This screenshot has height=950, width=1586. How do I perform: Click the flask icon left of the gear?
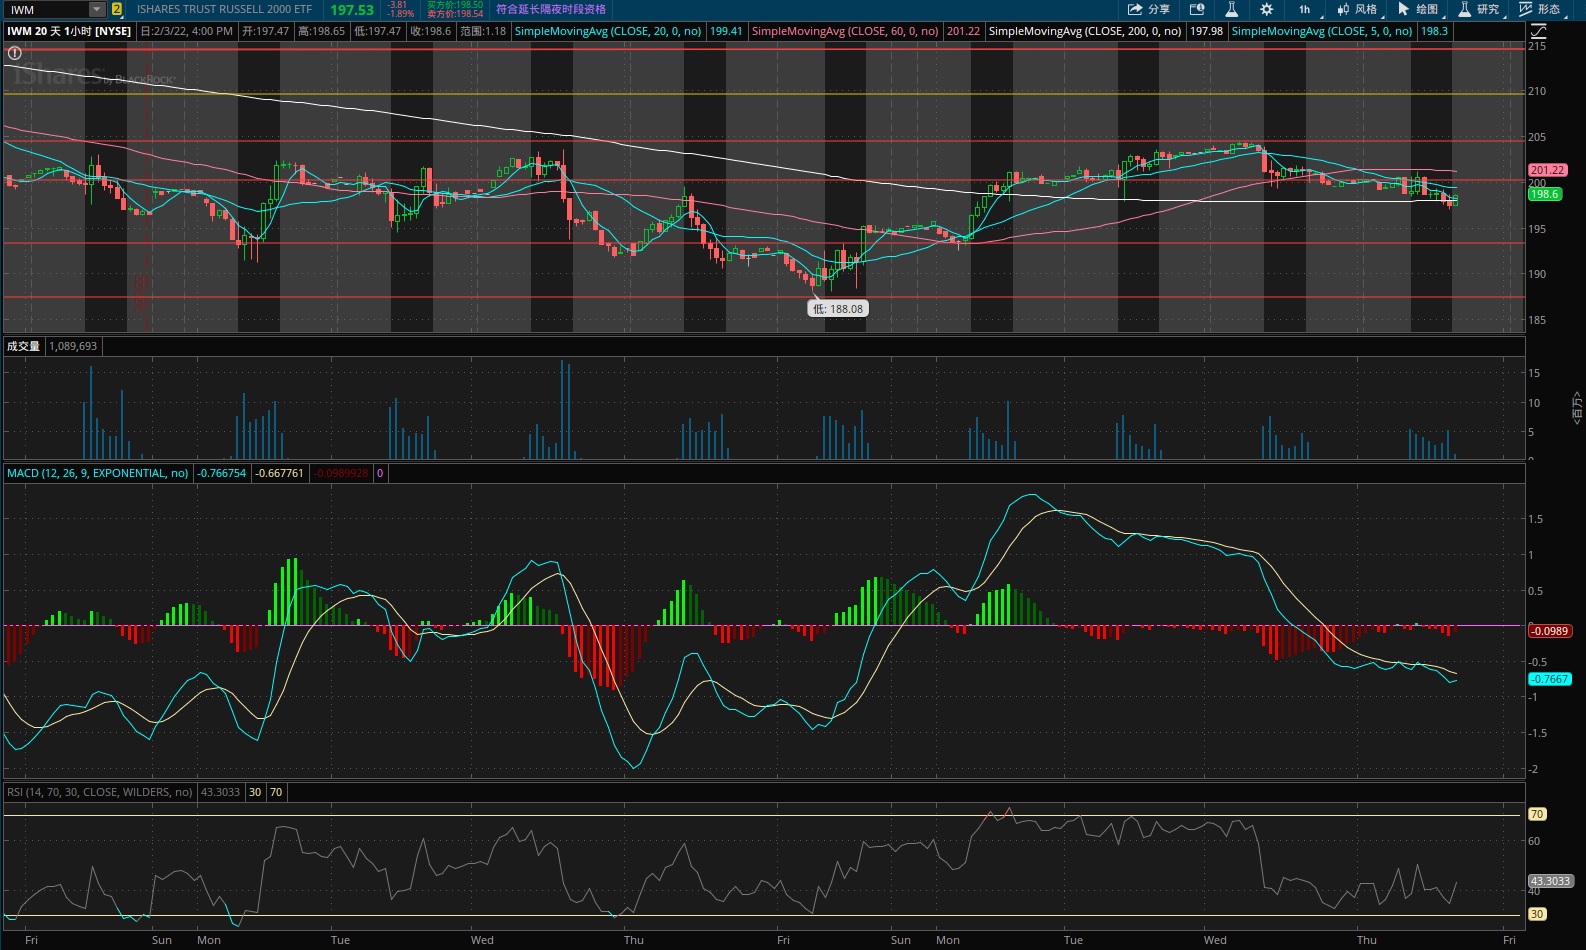[x=1232, y=9]
